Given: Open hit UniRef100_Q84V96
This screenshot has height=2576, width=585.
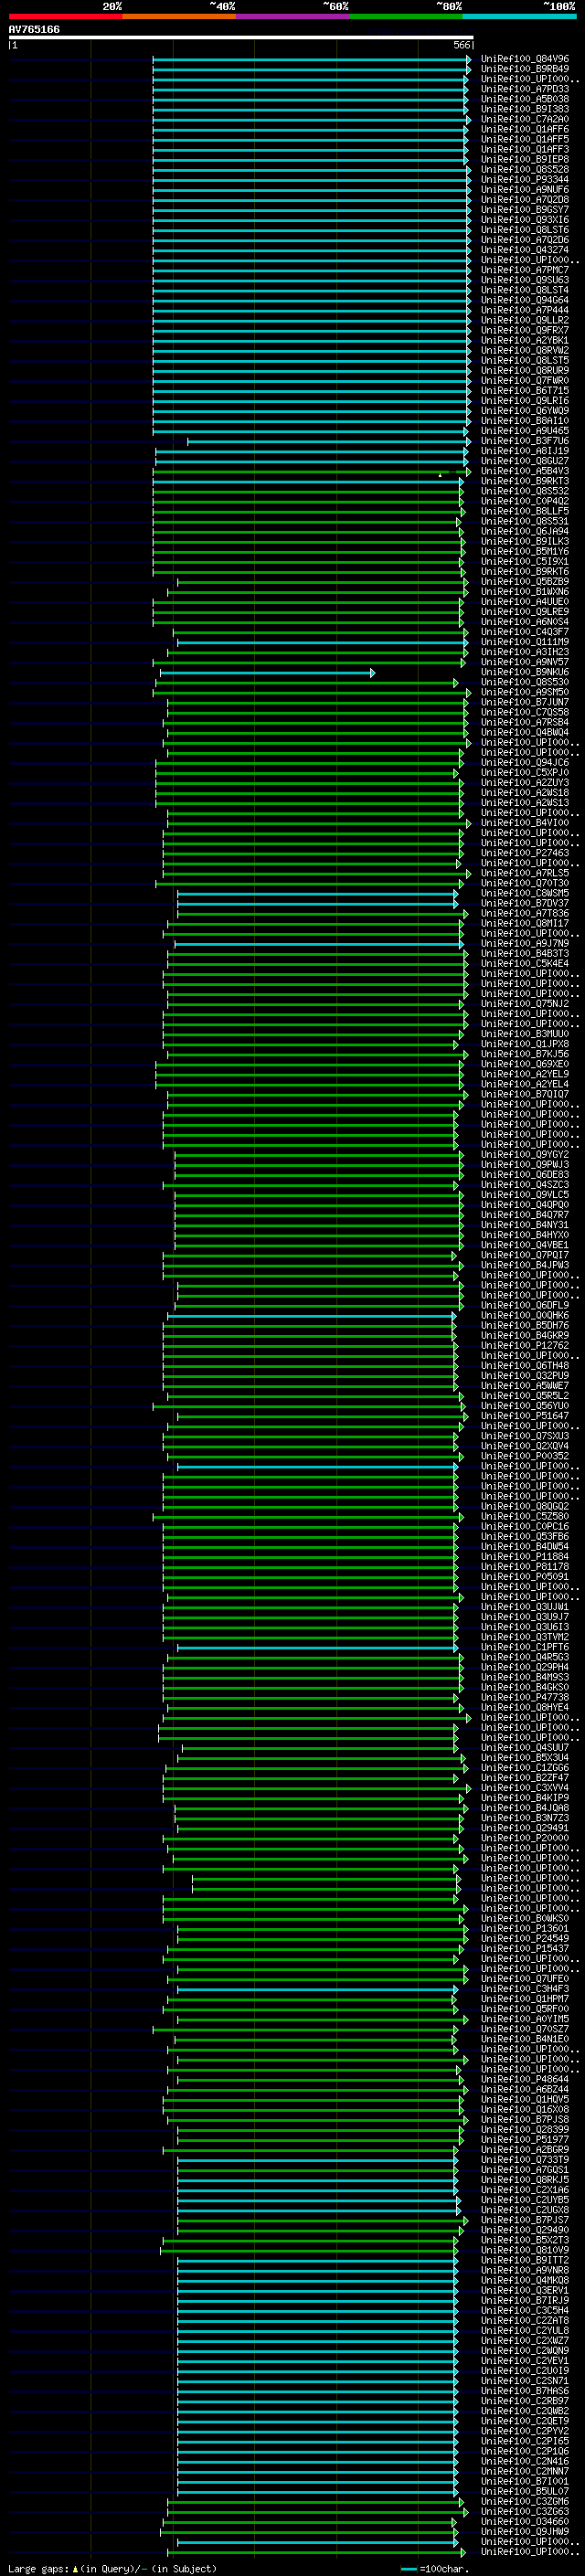Looking at the screenshot, I should (x=525, y=59).
